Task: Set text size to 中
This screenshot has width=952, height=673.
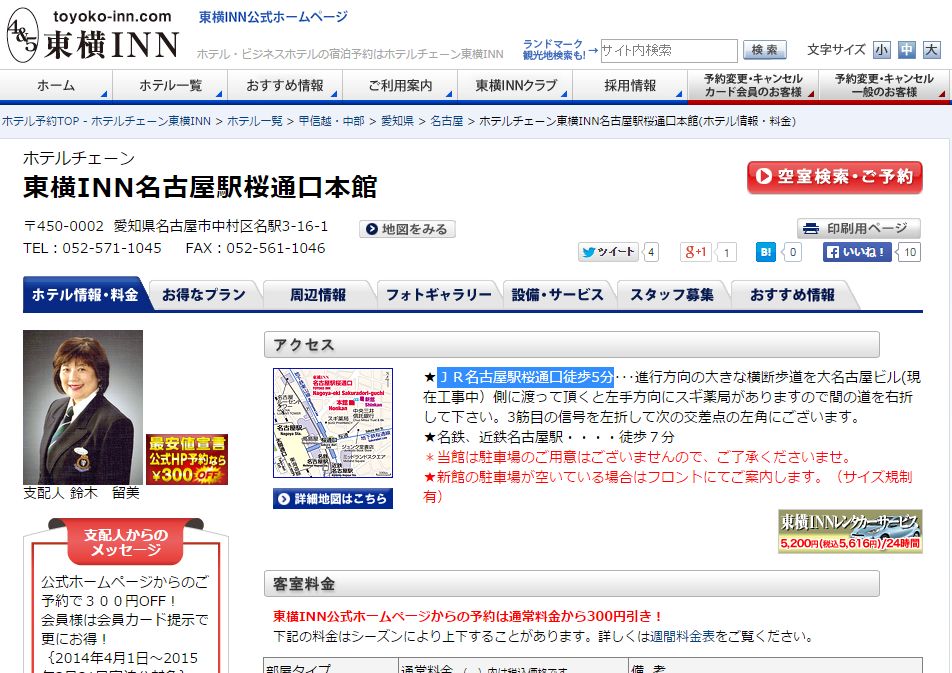Action: coord(906,50)
